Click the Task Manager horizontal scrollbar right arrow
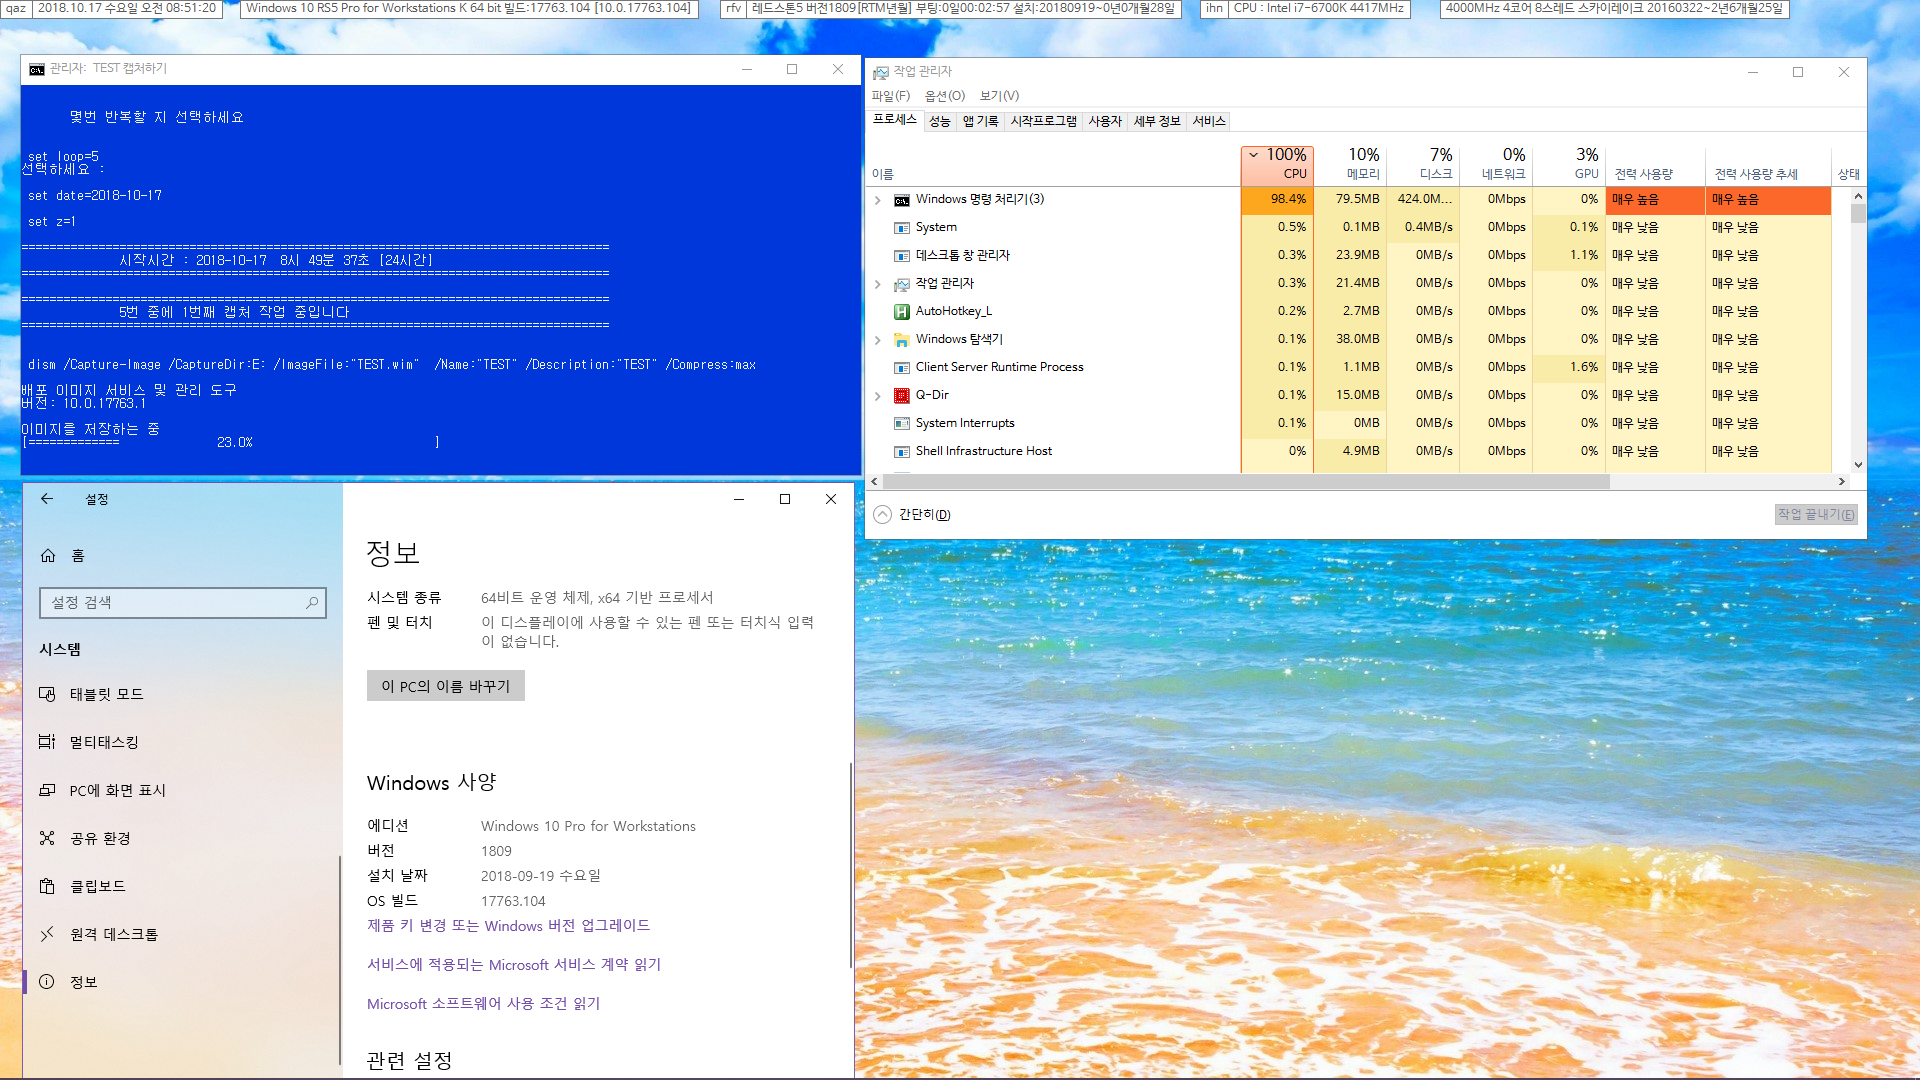The height and width of the screenshot is (1080, 1920). point(1842,482)
